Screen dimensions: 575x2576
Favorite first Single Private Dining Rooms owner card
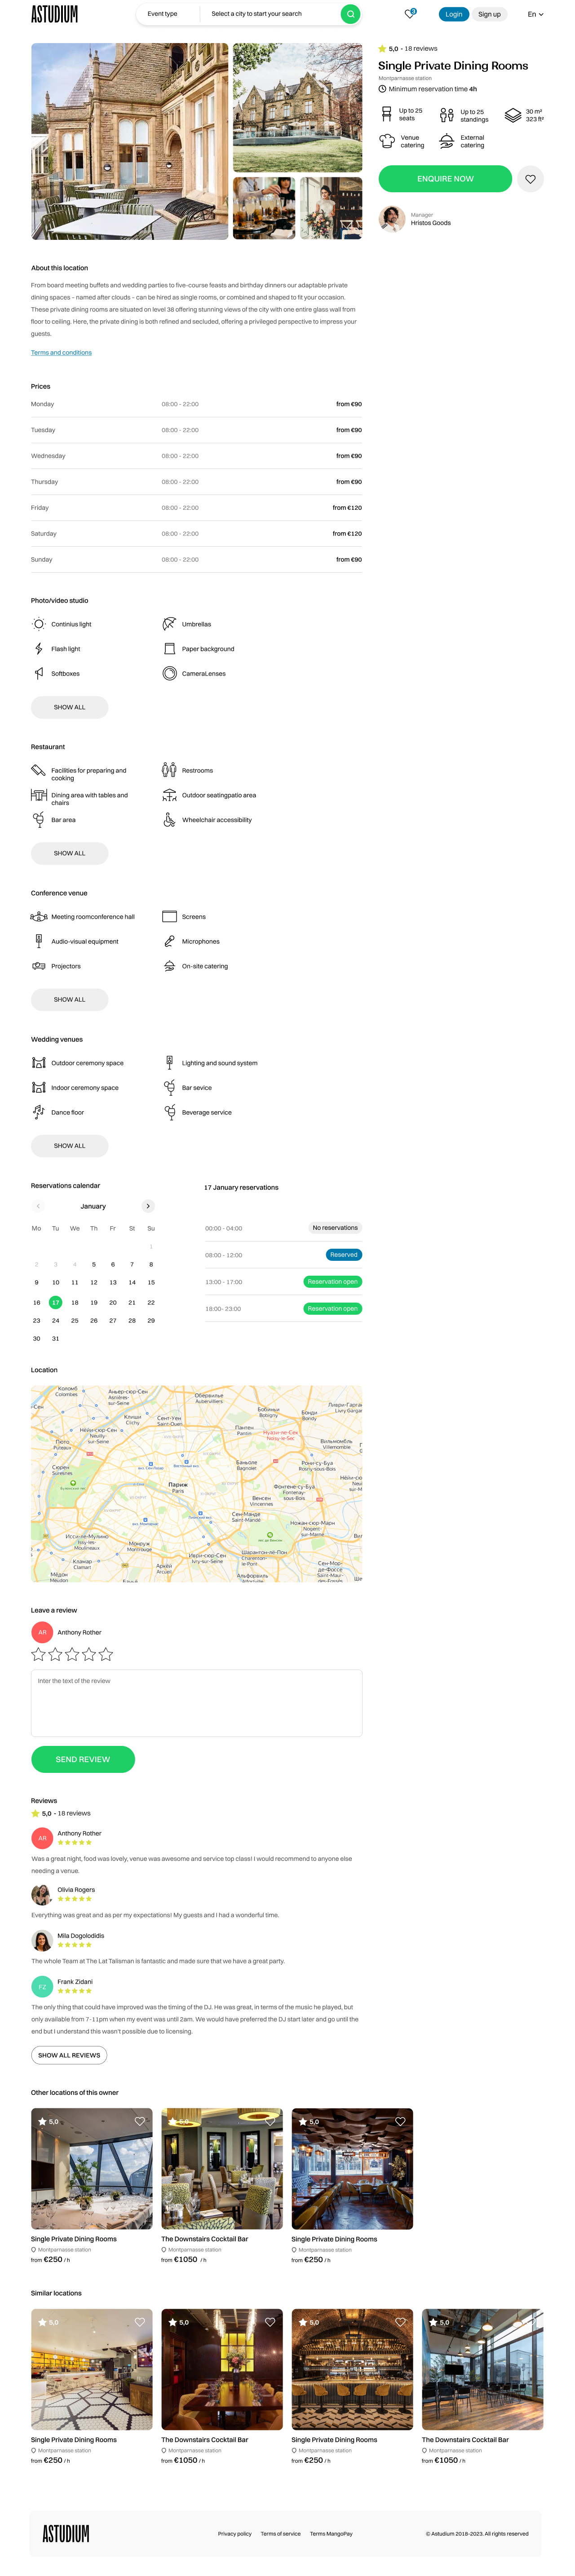(140, 2121)
